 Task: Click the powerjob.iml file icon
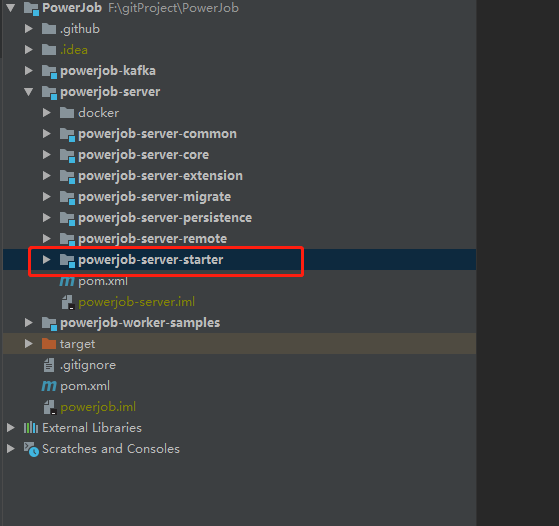(50, 407)
